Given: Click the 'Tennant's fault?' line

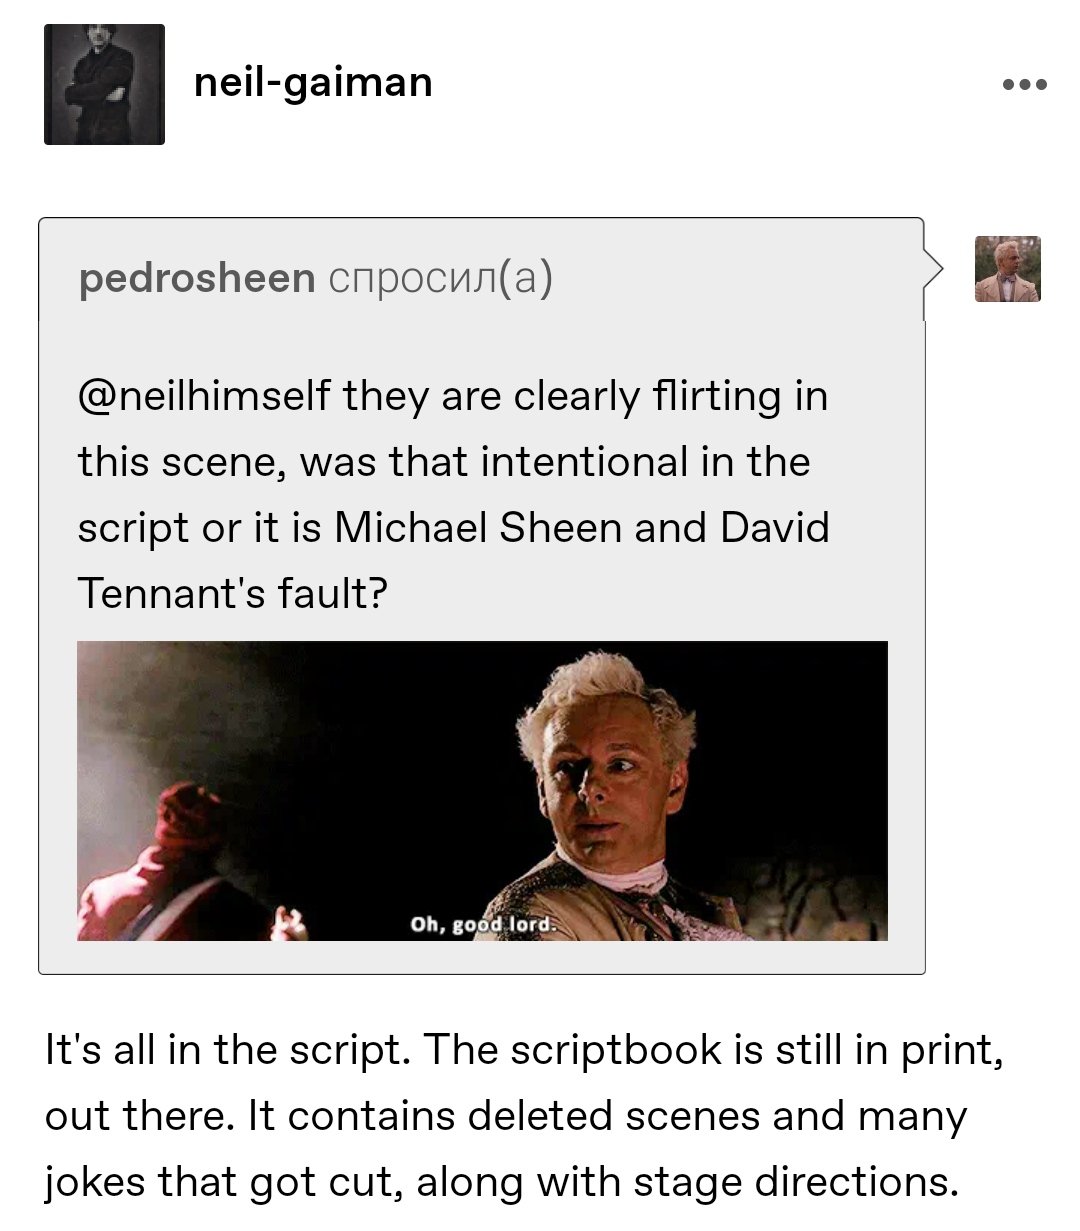Looking at the screenshot, I should click(x=232, y=594).
